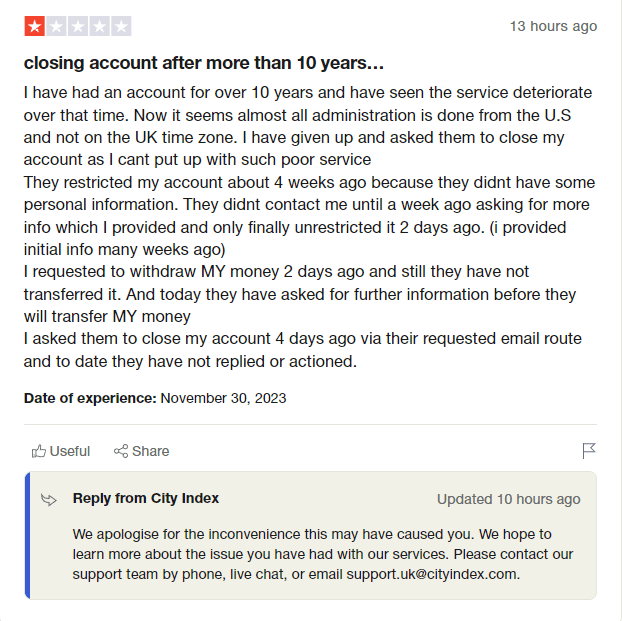Click the filled red first star
This screenshot has height=621, width=622.
tap(34, 26)
